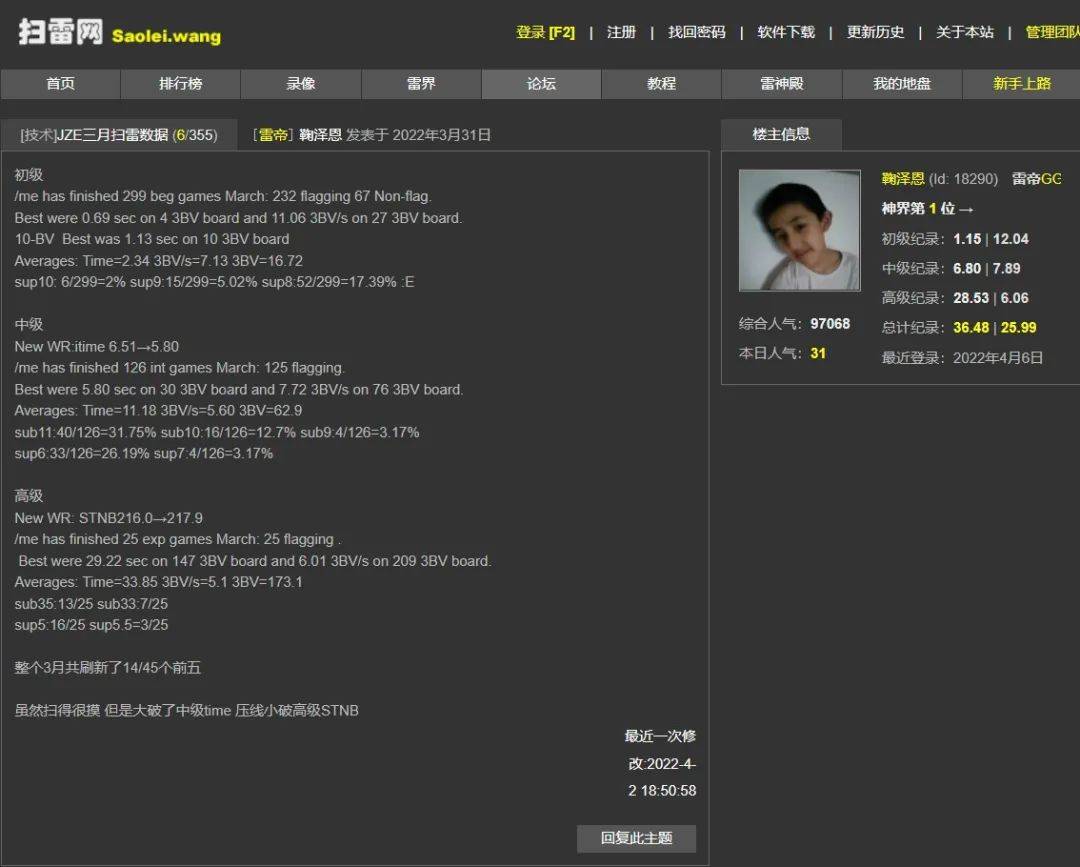Click the 回复此主题 reply button

point(636,838)
